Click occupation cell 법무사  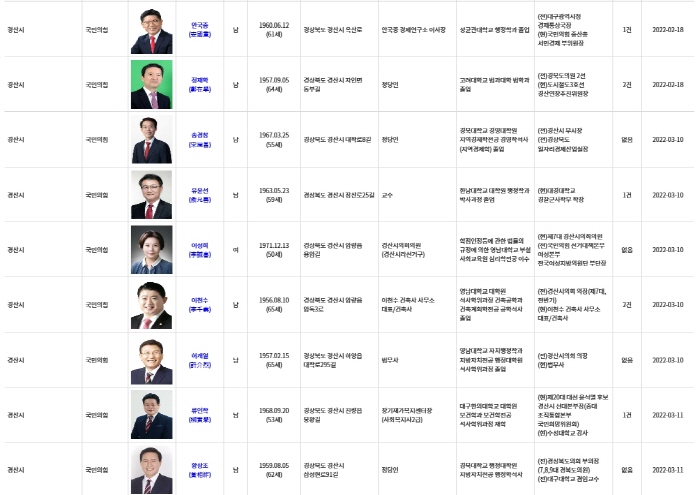pyautogui.click(x=390, y=360)
